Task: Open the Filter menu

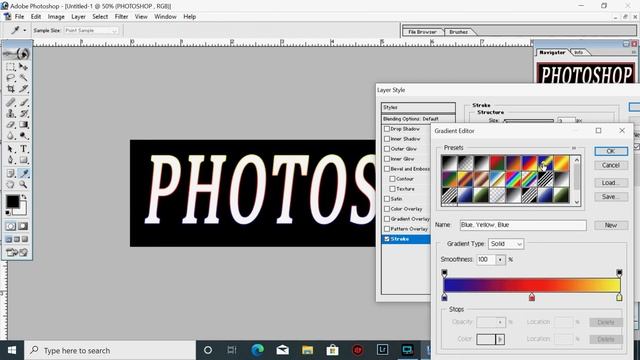Action: click(x=121, y=17)
